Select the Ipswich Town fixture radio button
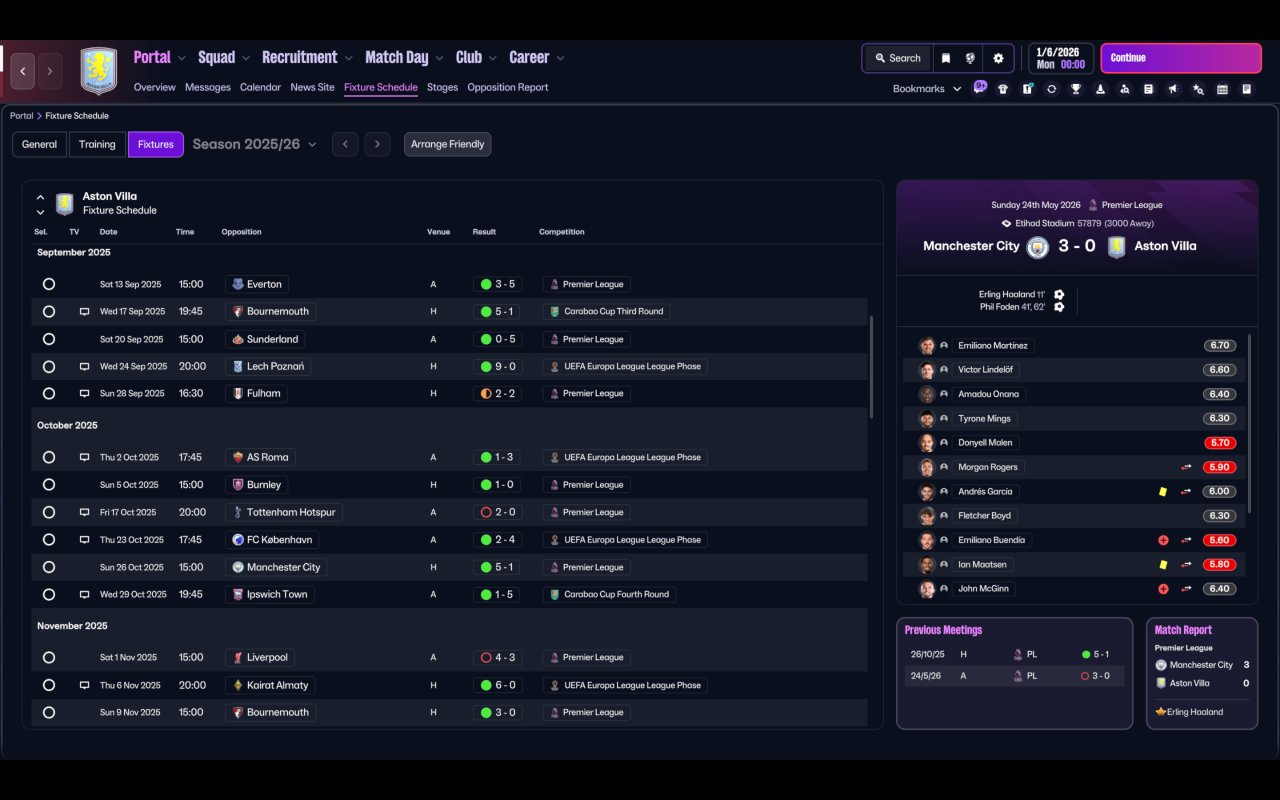1280x800 pixels. (x=49, y=594)
